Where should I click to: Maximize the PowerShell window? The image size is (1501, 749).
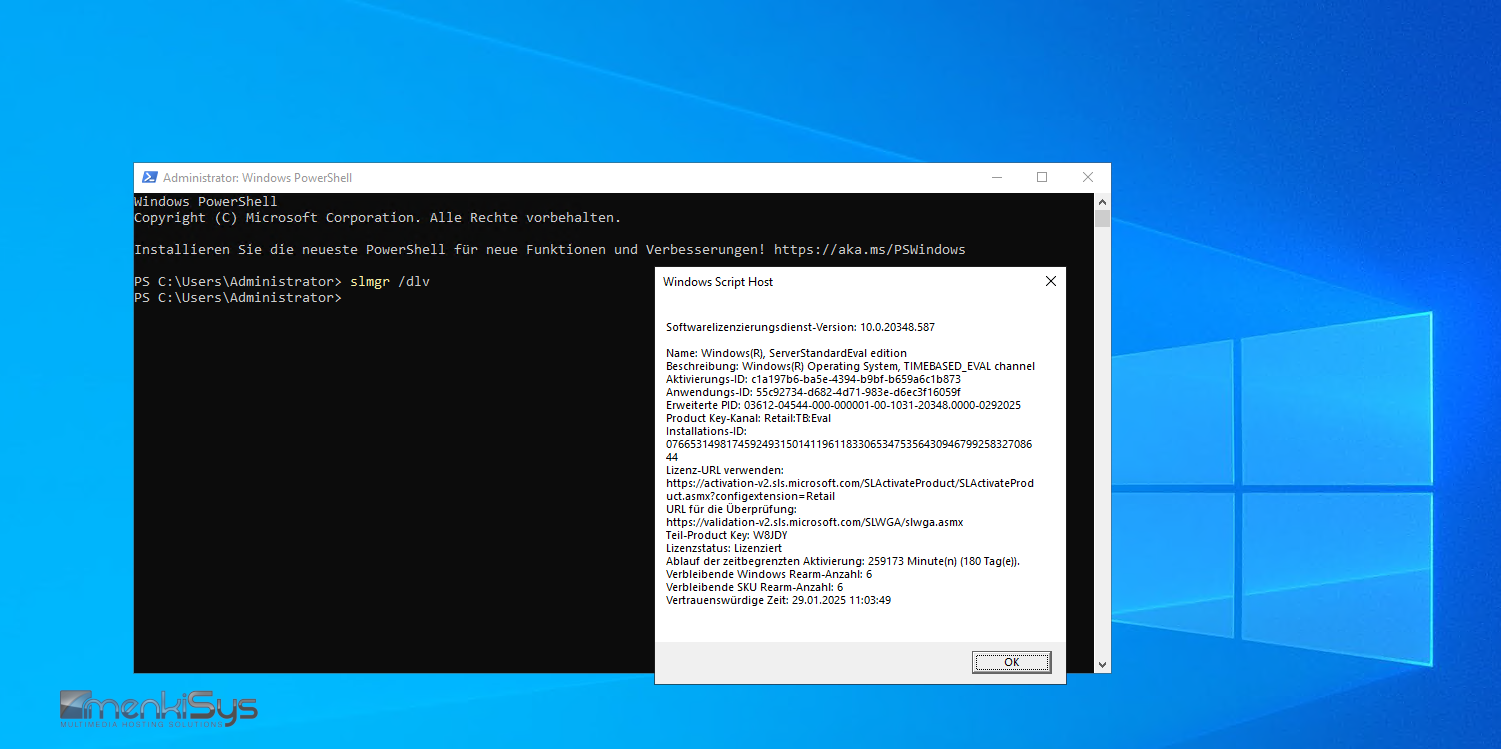pos(1042,177)
